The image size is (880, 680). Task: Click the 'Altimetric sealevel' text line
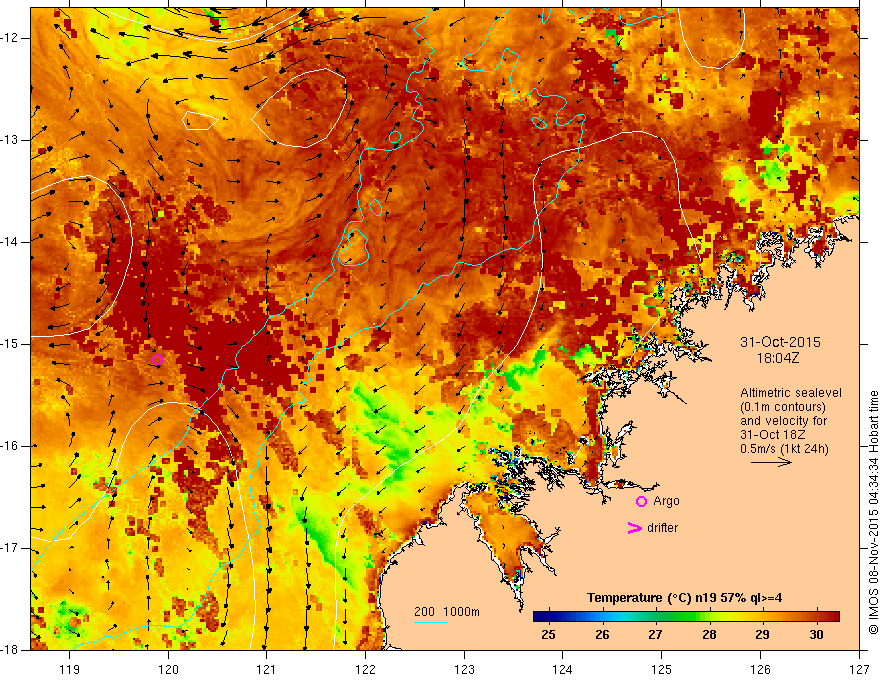[x=791, y=393]
